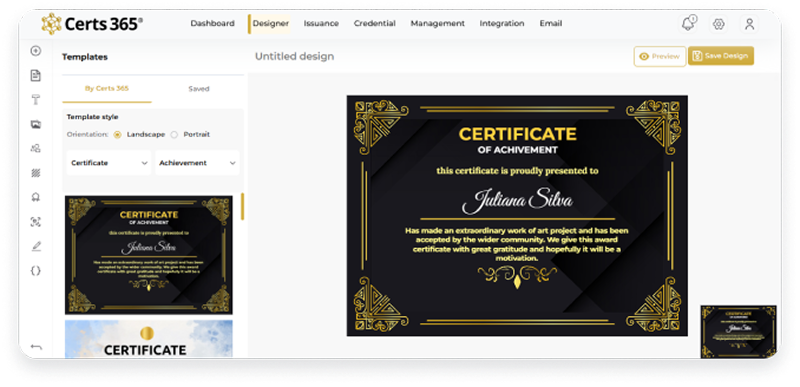Select the CERTIFICATE heading on canvas

point(517,134)
